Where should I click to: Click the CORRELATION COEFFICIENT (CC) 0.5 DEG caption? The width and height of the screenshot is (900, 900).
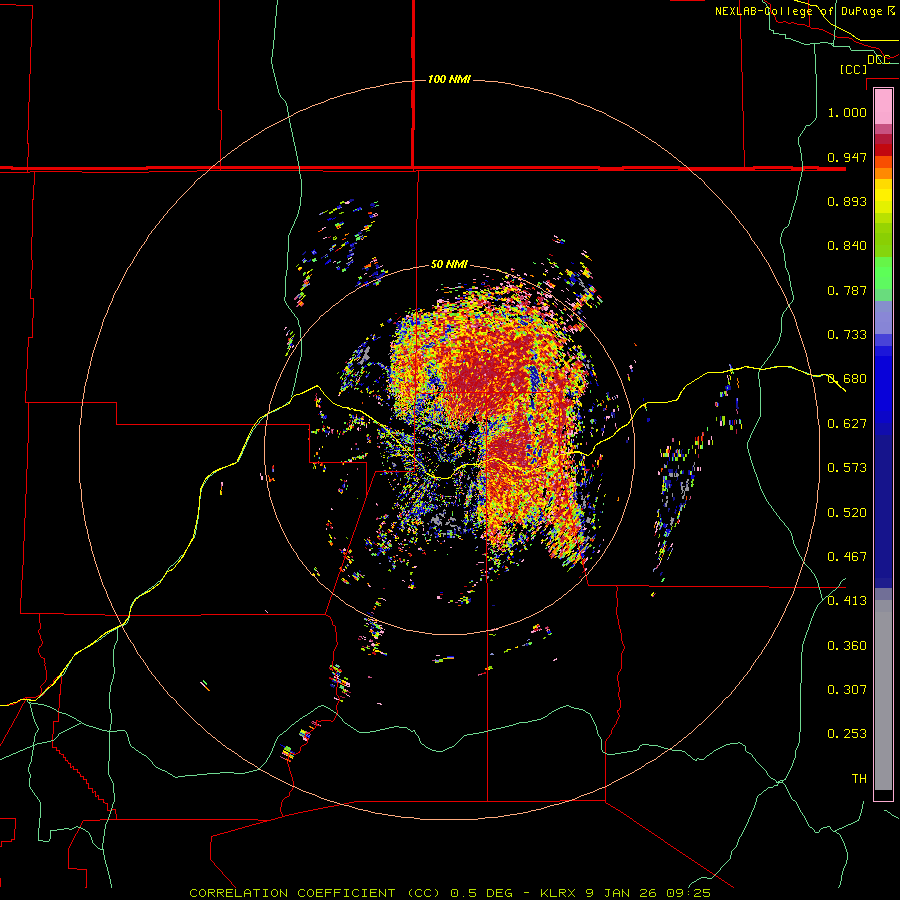pos(352,893)
